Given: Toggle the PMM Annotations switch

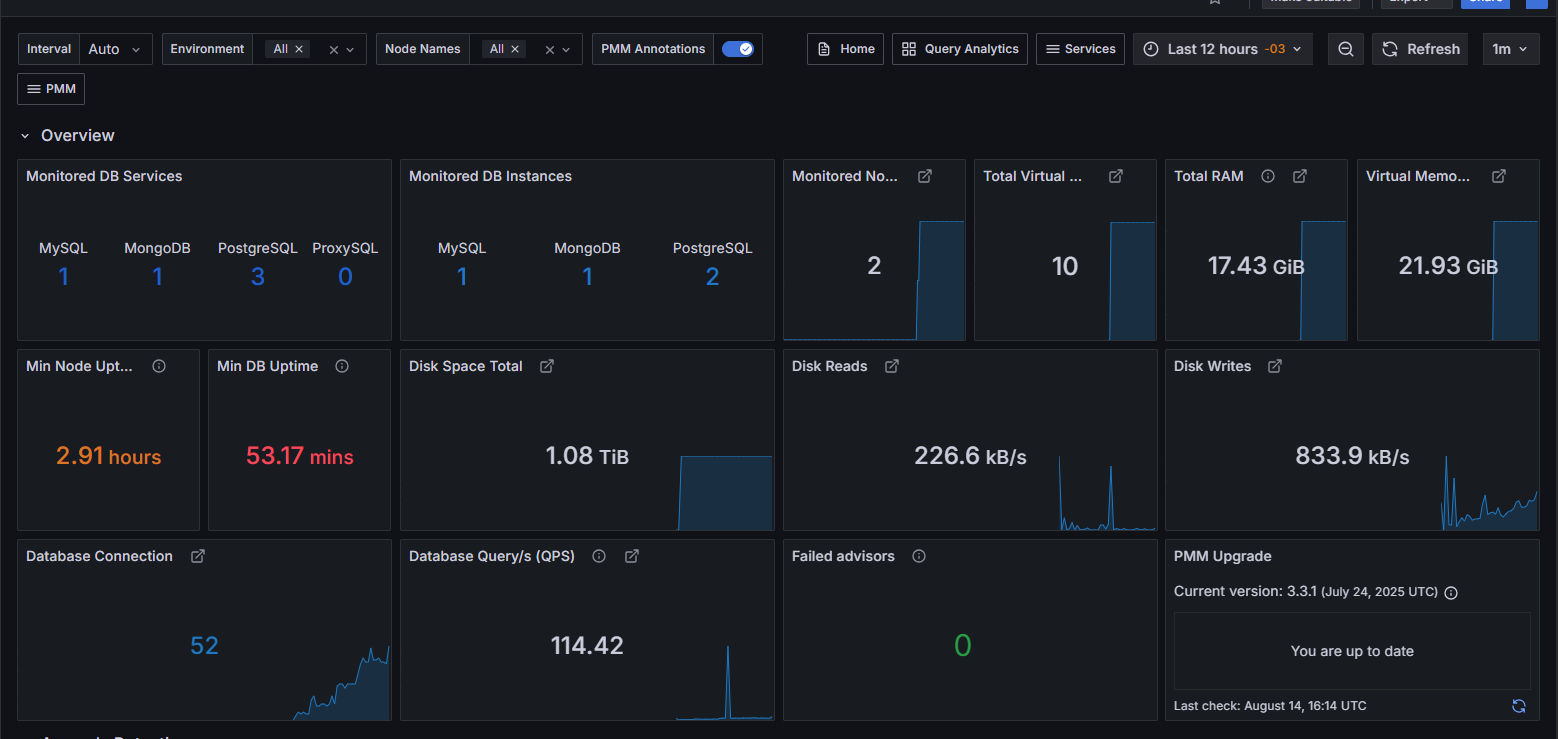Looking at the screenshot, I should 738,49.
